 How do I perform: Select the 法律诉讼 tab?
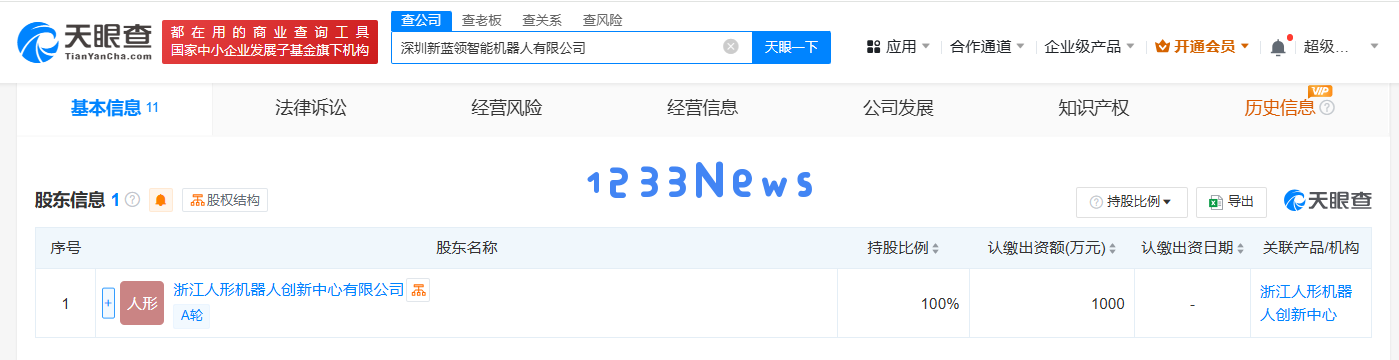coord(310,108)
